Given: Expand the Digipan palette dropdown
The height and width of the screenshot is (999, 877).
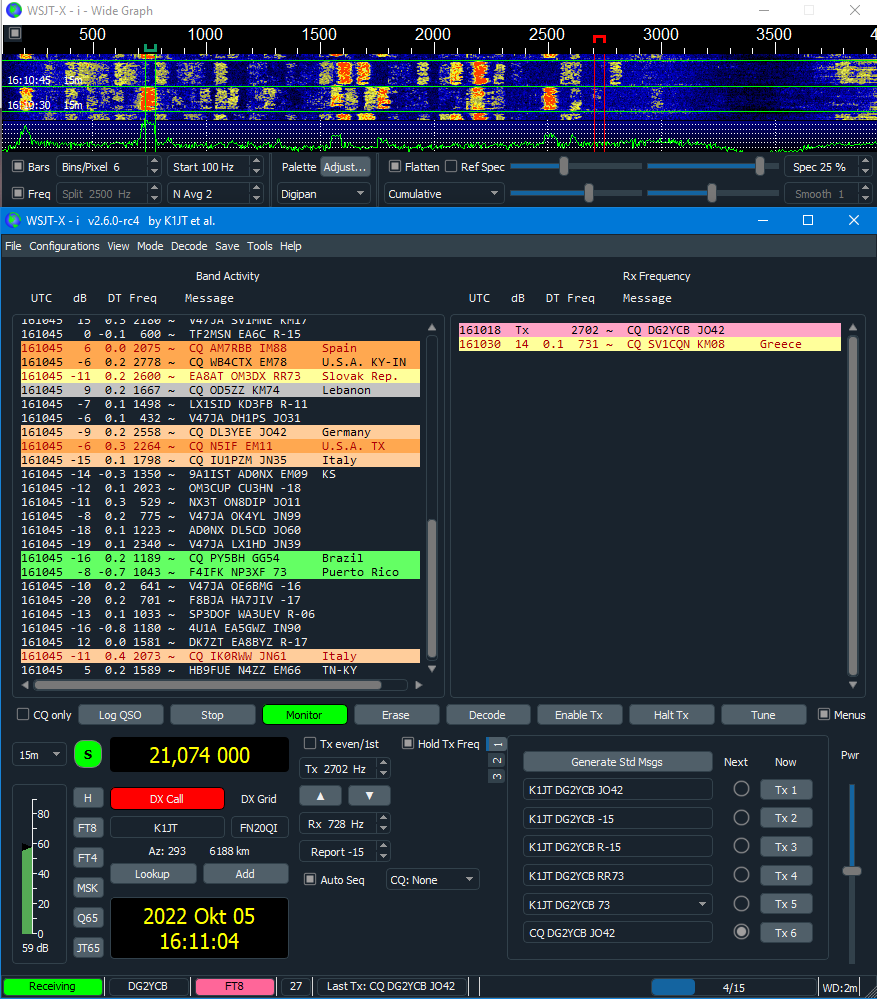Looking at the screenshot, I should 323,194.
